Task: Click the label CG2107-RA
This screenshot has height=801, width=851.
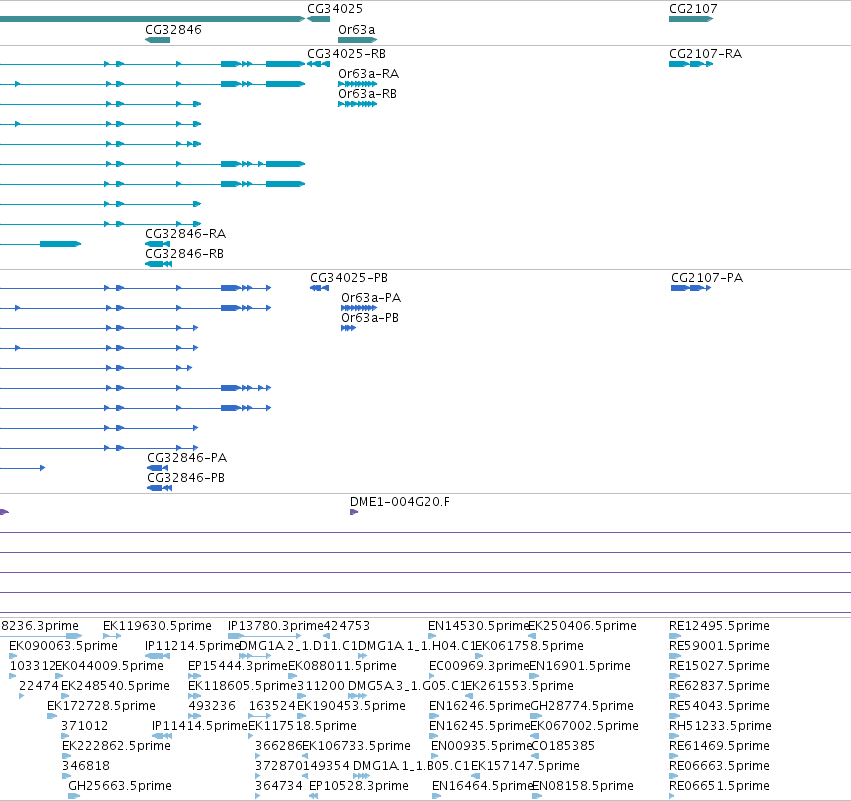Action: tap(705, 54)
